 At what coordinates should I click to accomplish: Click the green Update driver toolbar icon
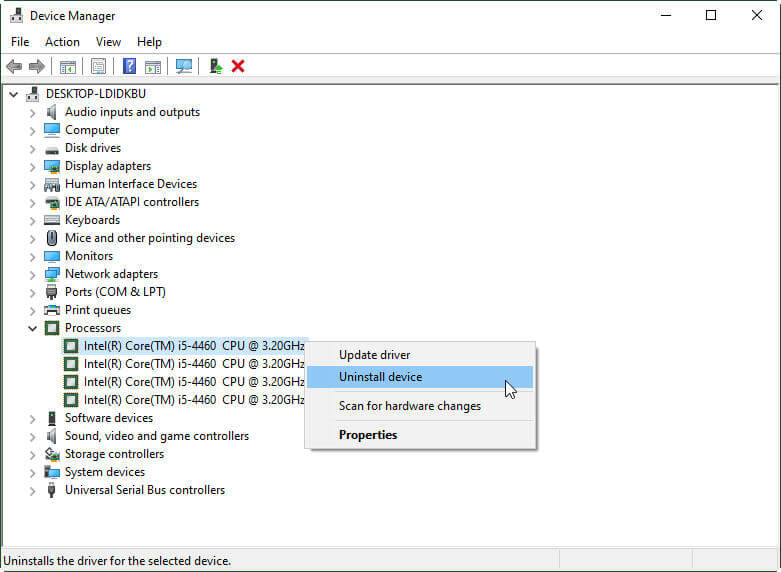click(215, 66)
